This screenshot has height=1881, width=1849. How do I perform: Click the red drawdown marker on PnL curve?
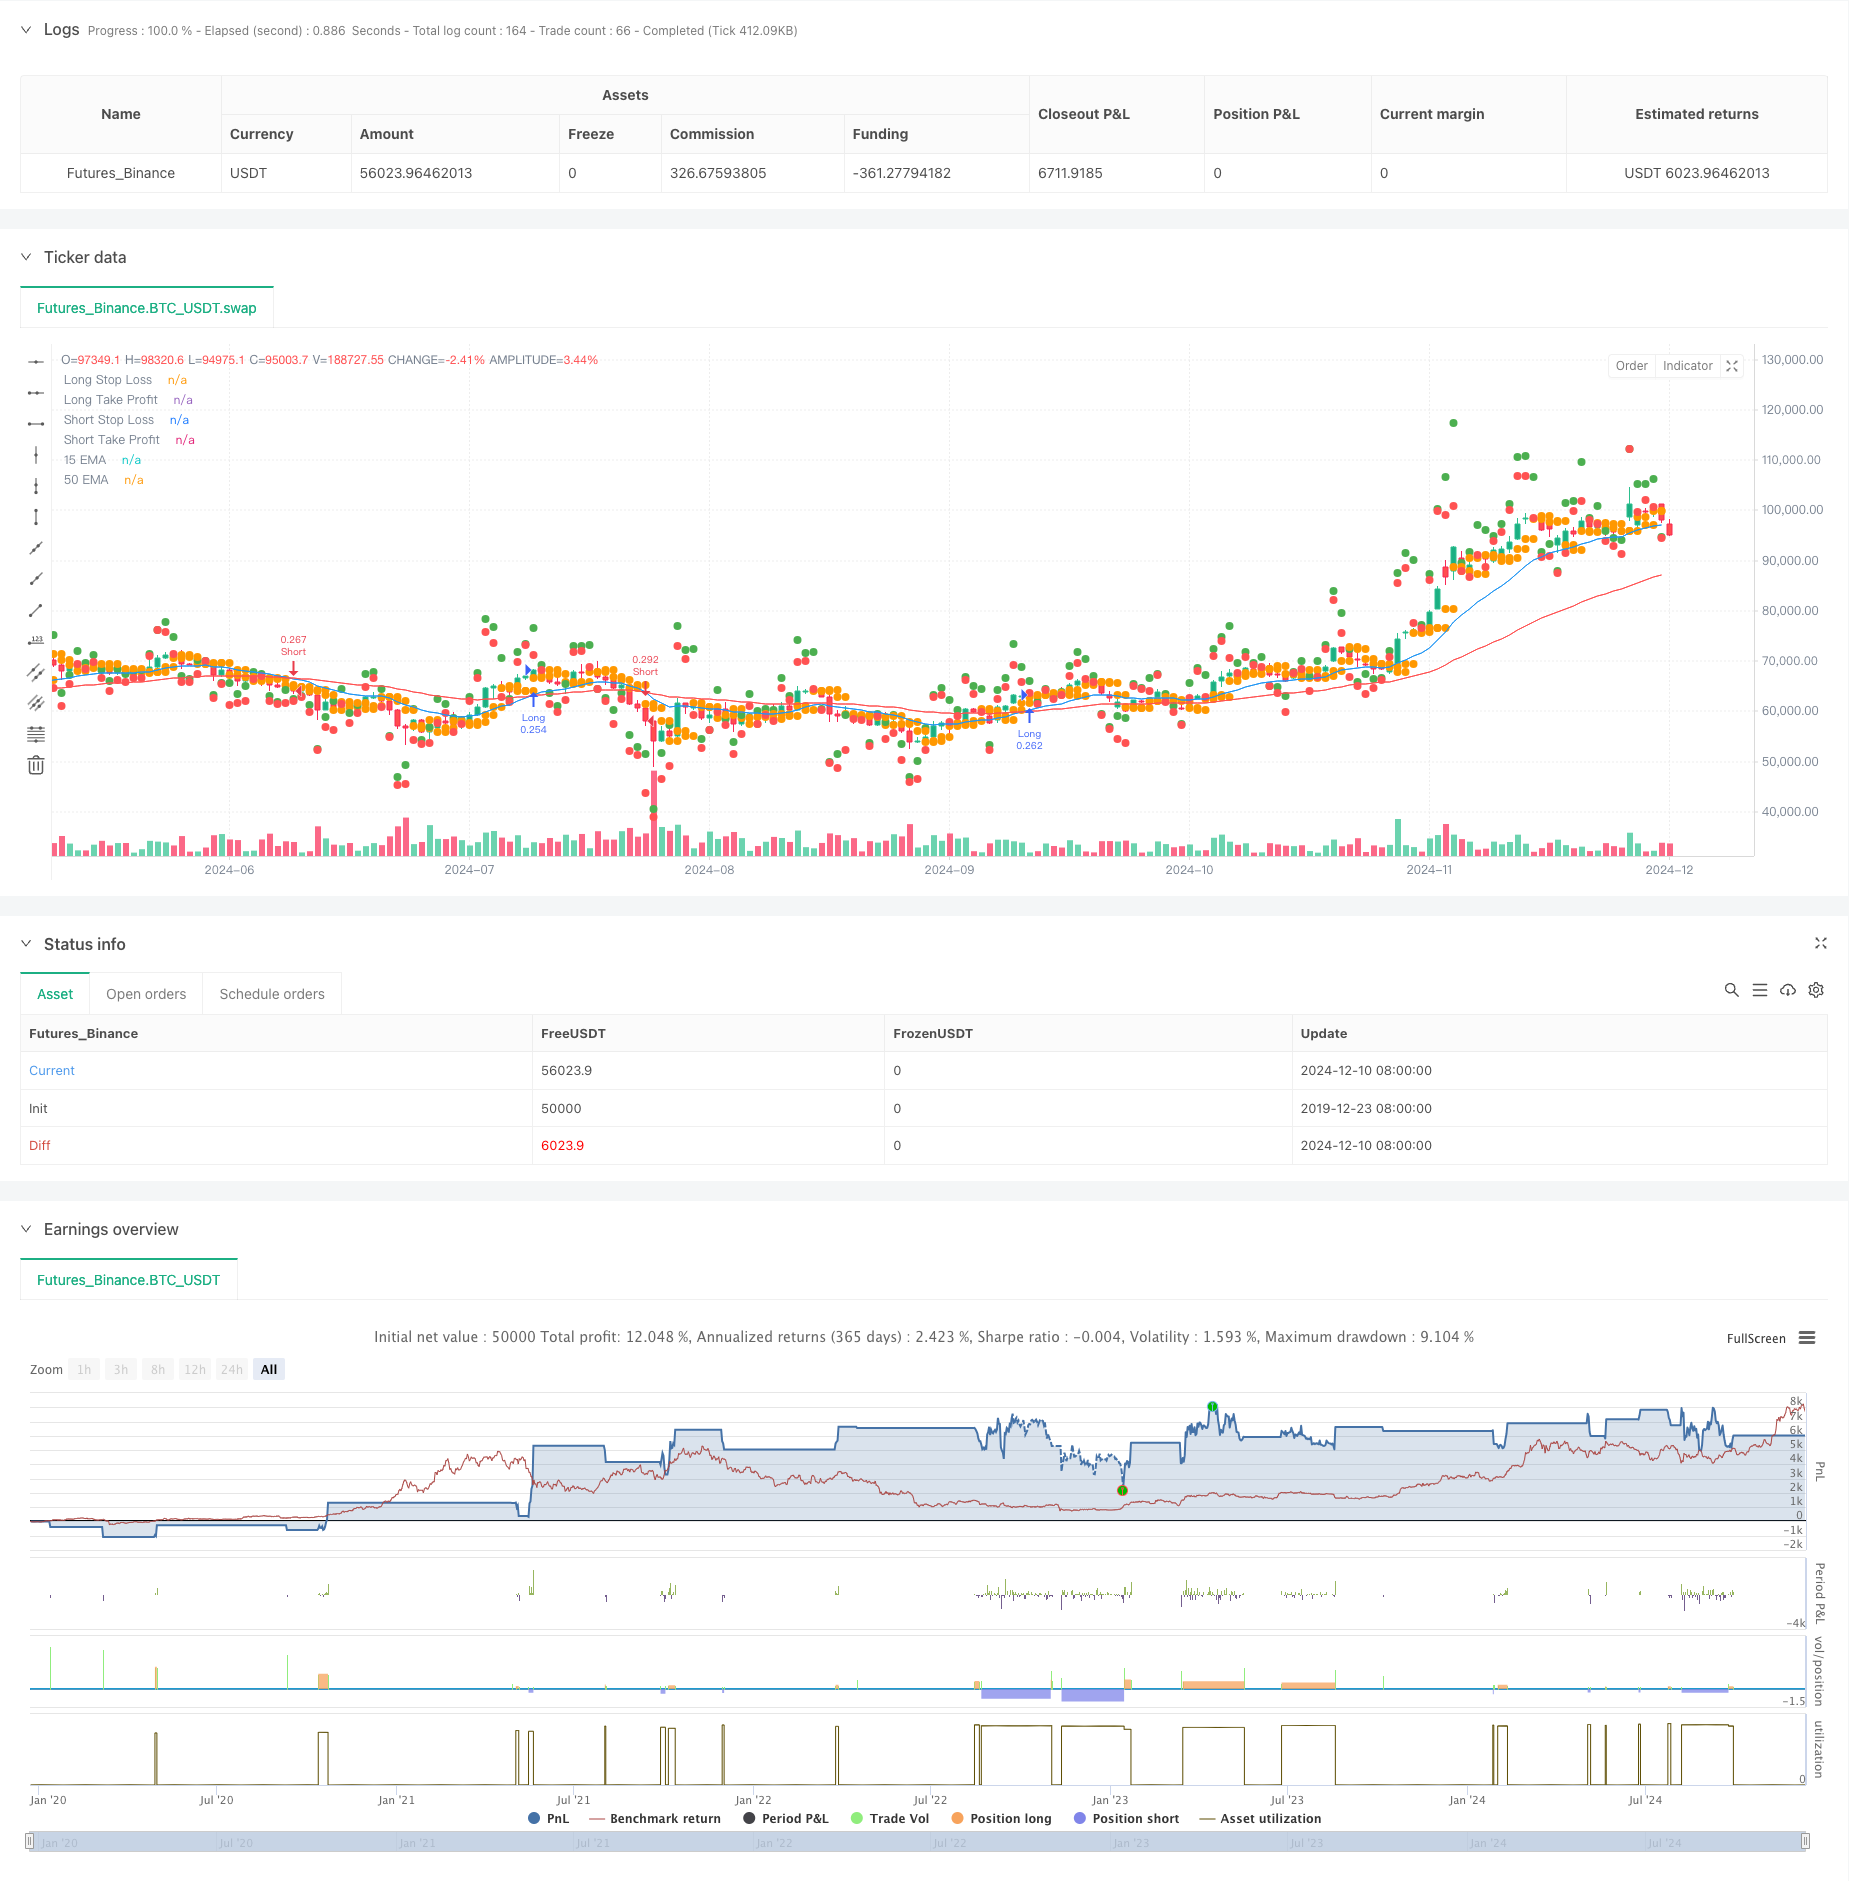[1122, 1490]
